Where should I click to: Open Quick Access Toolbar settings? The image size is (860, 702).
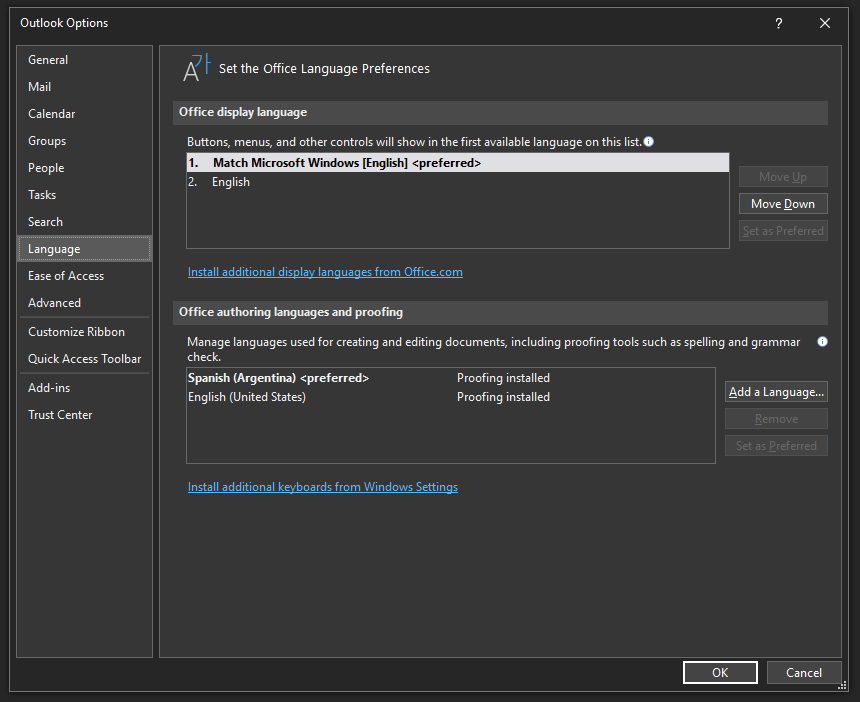click(x=84, y=359)
